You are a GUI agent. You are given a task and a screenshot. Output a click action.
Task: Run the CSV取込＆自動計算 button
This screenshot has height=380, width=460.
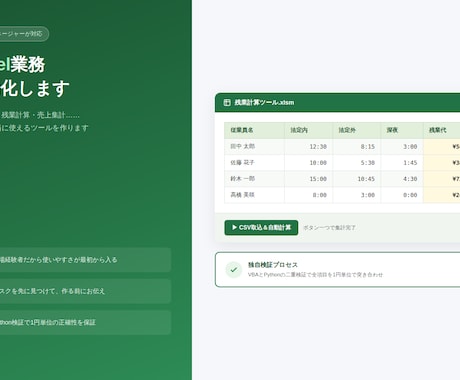click(261, 228)
